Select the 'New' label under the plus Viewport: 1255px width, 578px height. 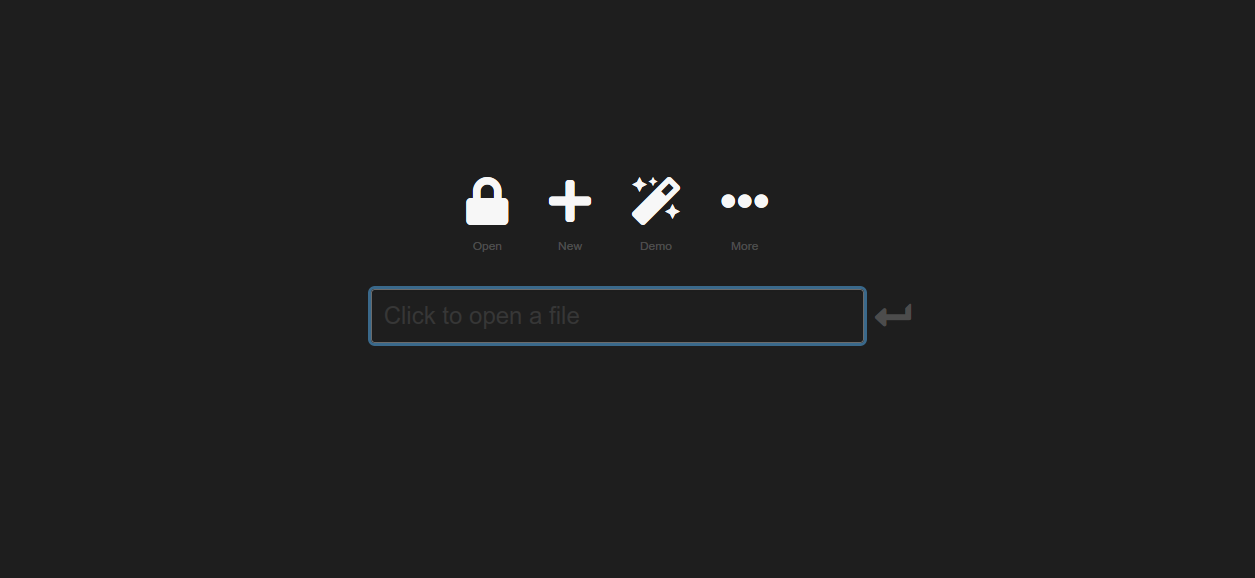pos(570,246)
